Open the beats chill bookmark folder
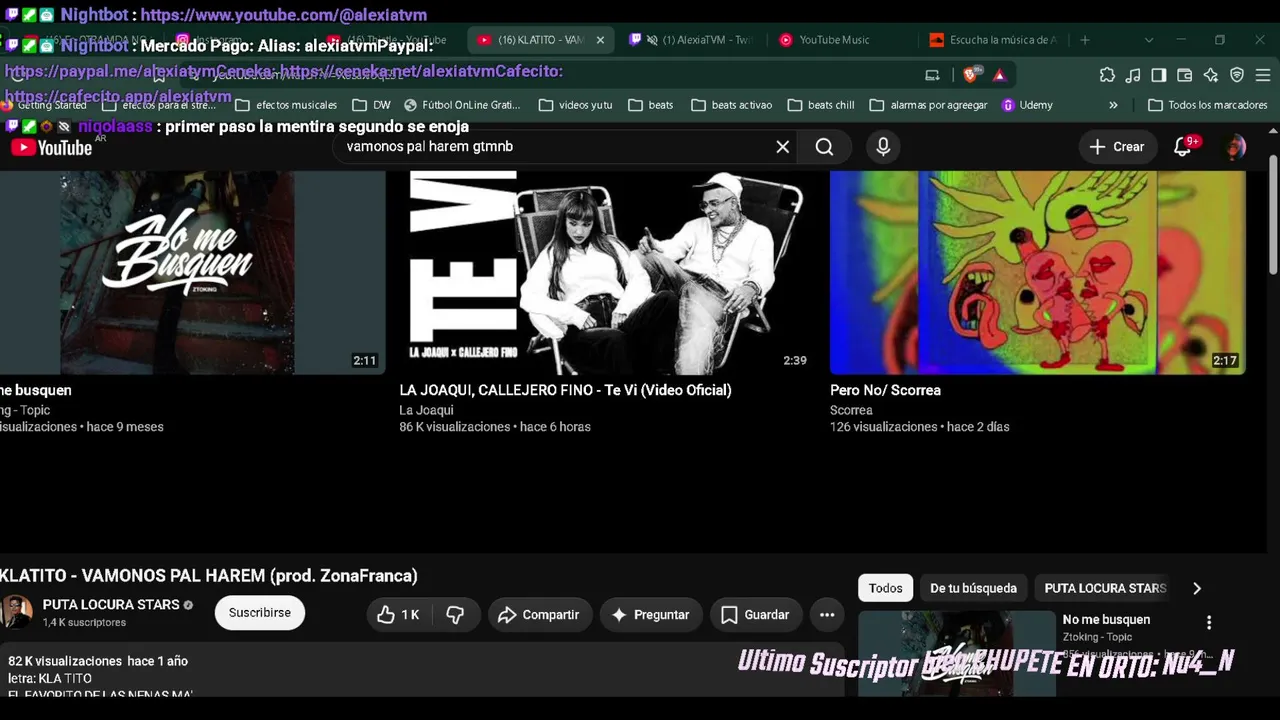 click(x=821, y=105)
